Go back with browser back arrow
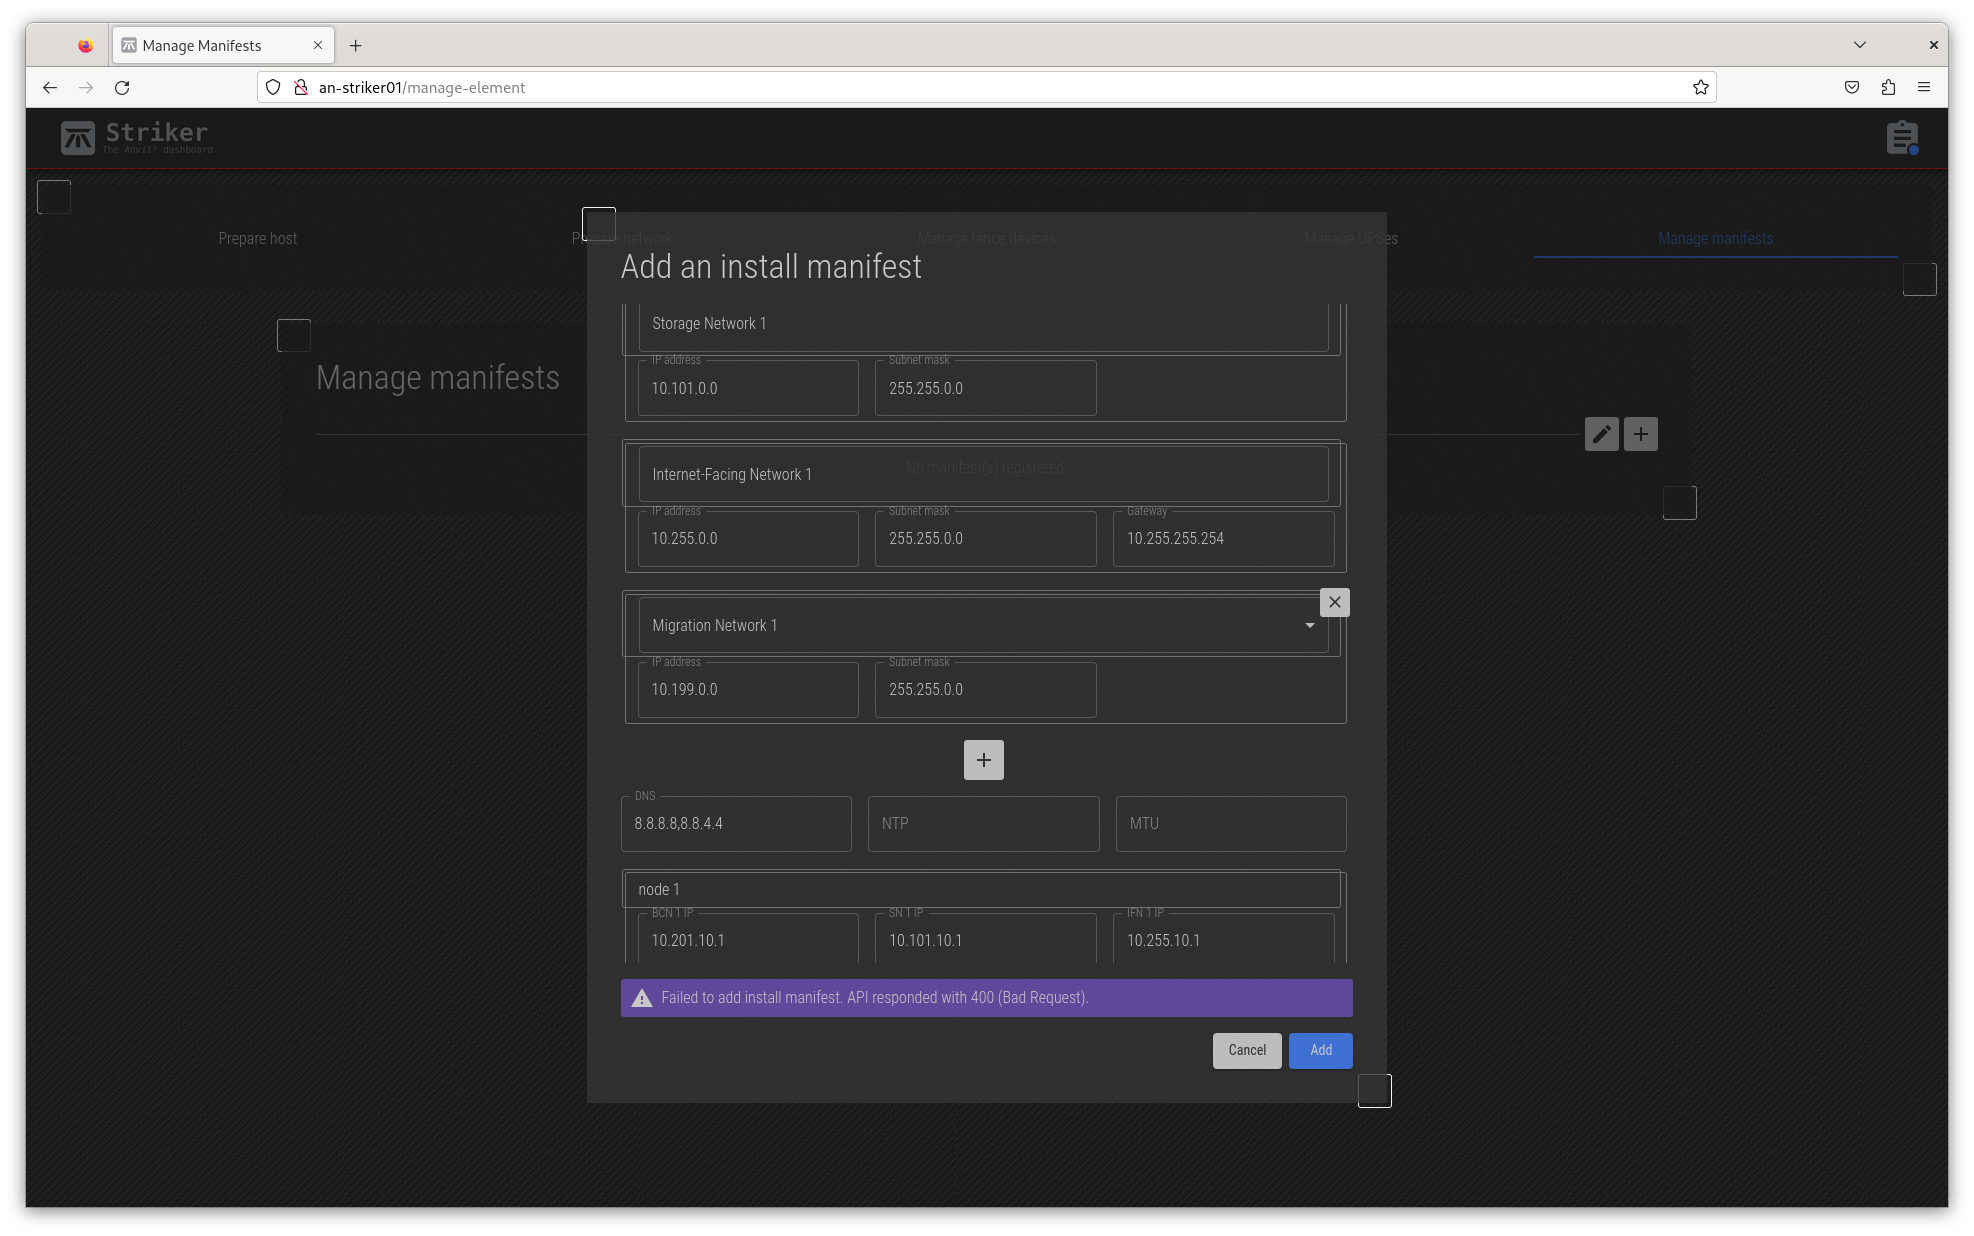 (x=50, y=88)
